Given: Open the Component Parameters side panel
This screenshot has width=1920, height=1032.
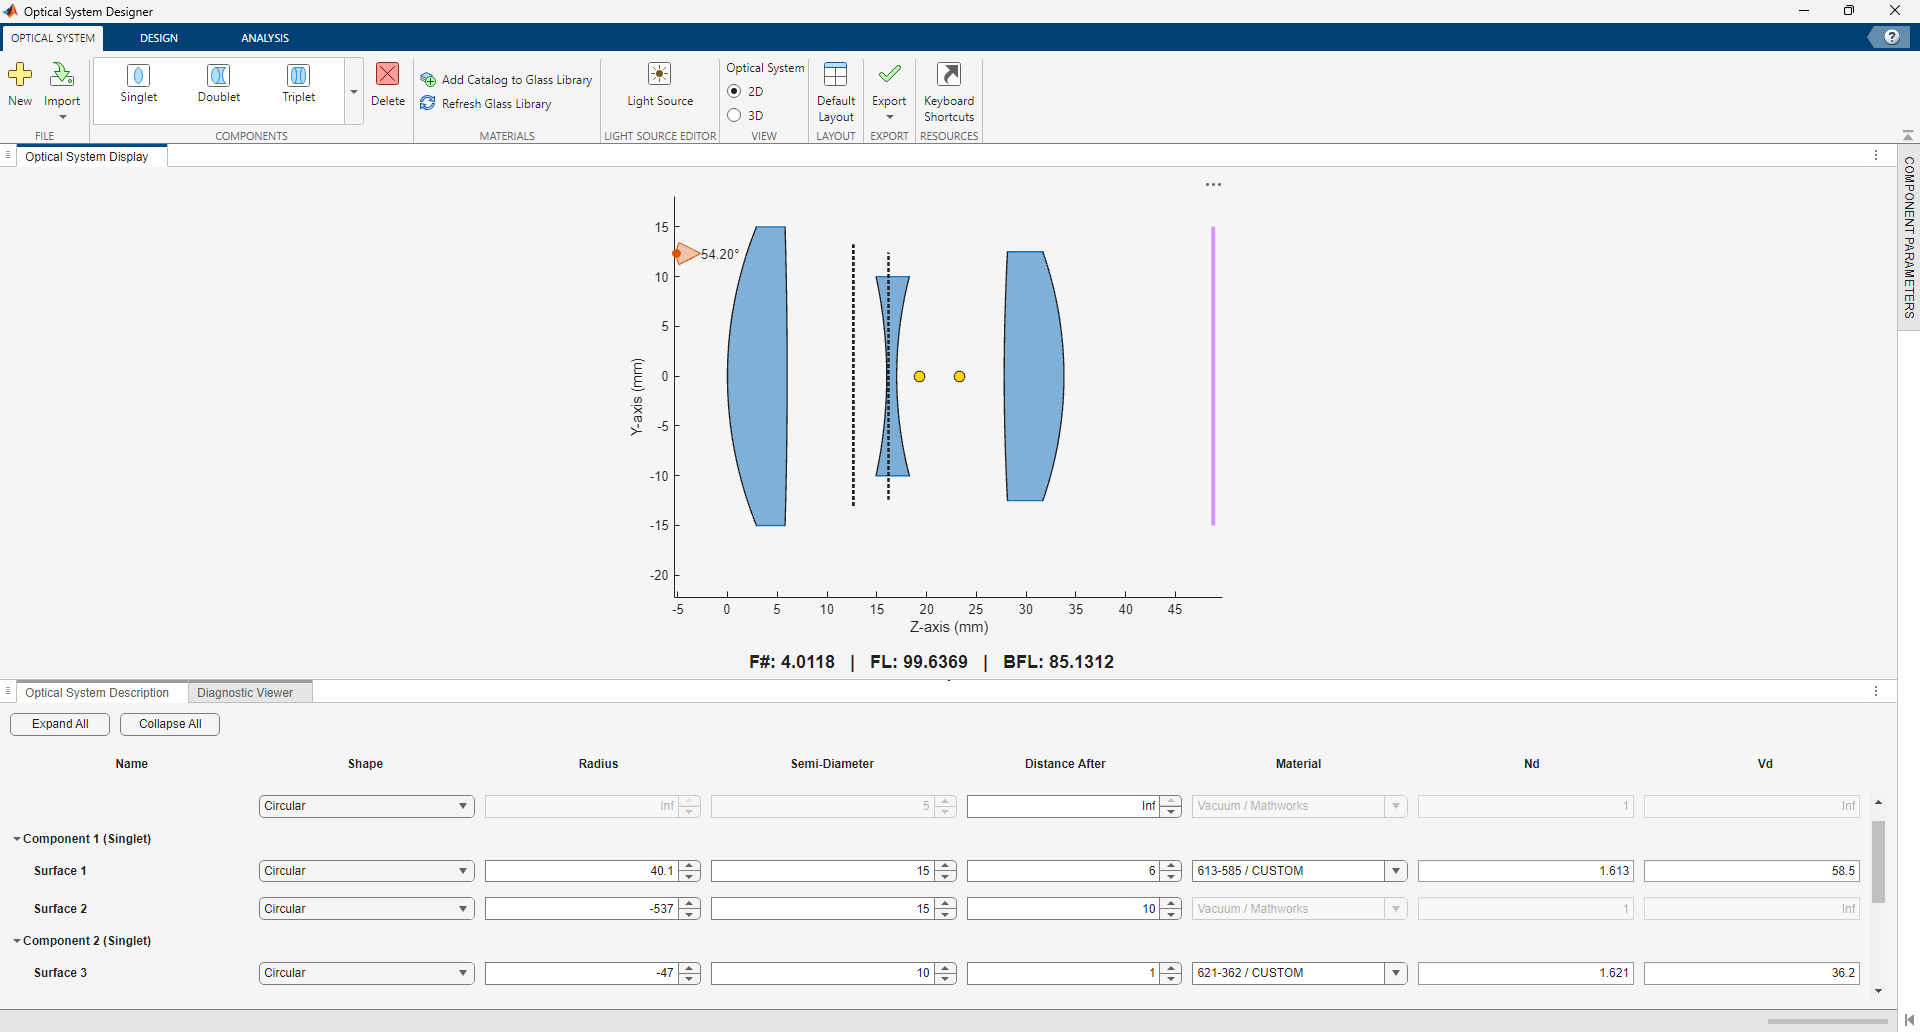Looking at the screenshot, I should click(1908, 240).
